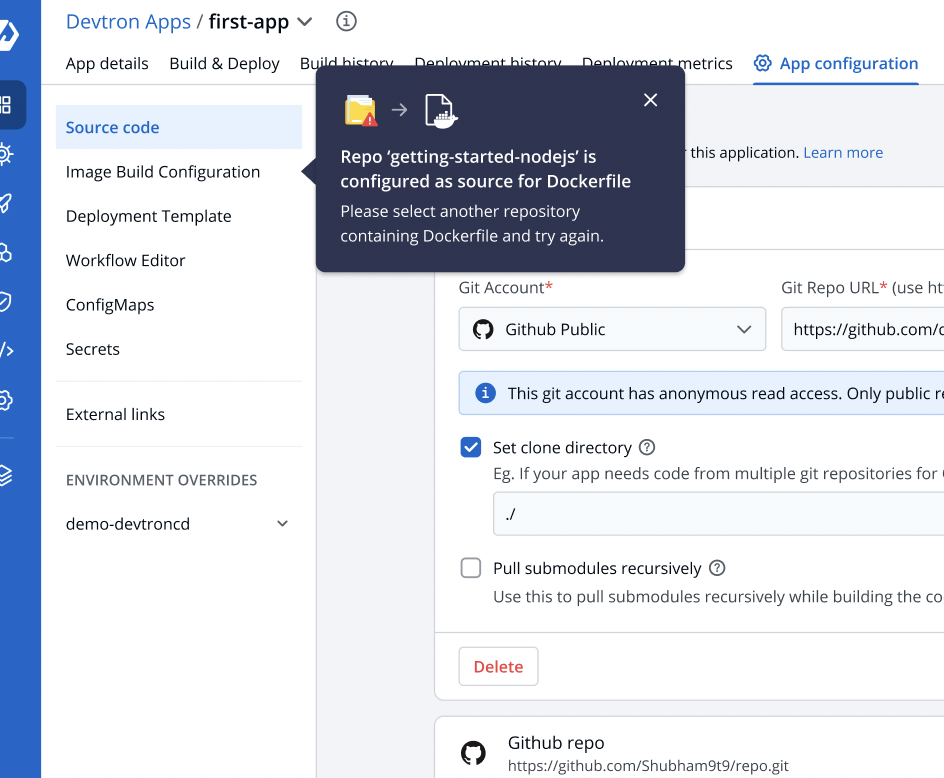Click the ENVIRONMENT OVERRIDES heading
This screenshot has width=944, height=778.
[161, 480]
